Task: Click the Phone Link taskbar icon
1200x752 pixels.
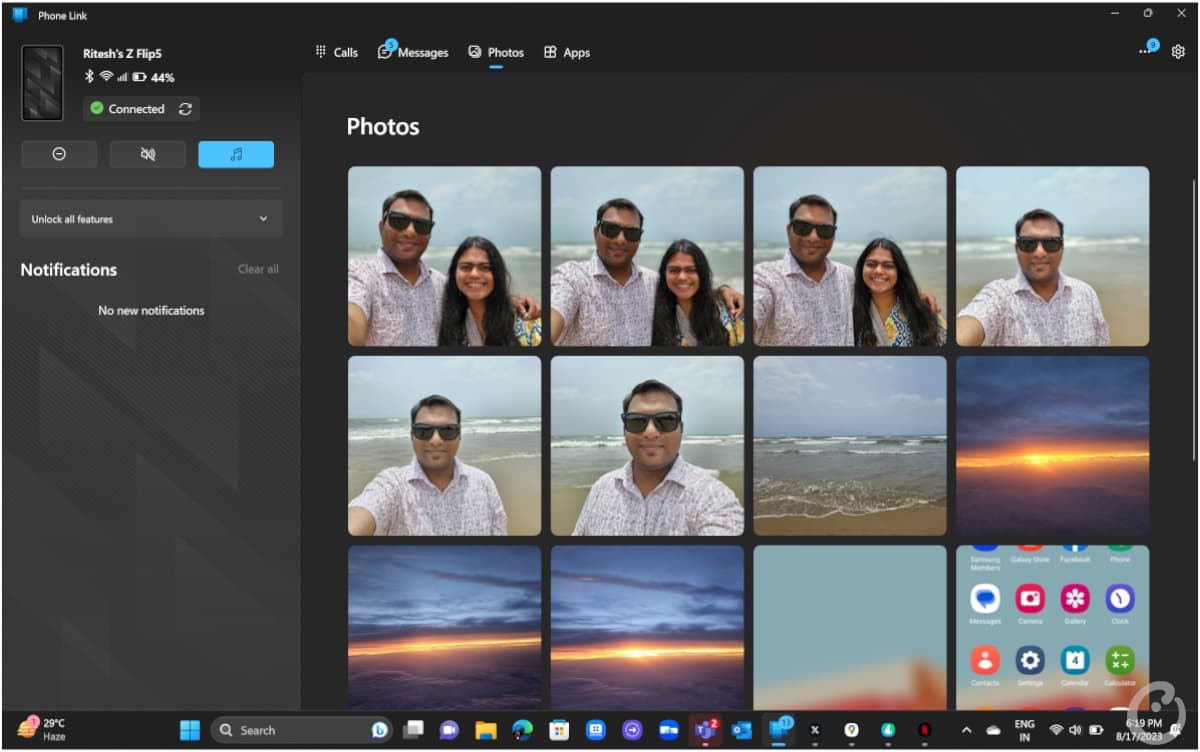Action: click(778, 730)
